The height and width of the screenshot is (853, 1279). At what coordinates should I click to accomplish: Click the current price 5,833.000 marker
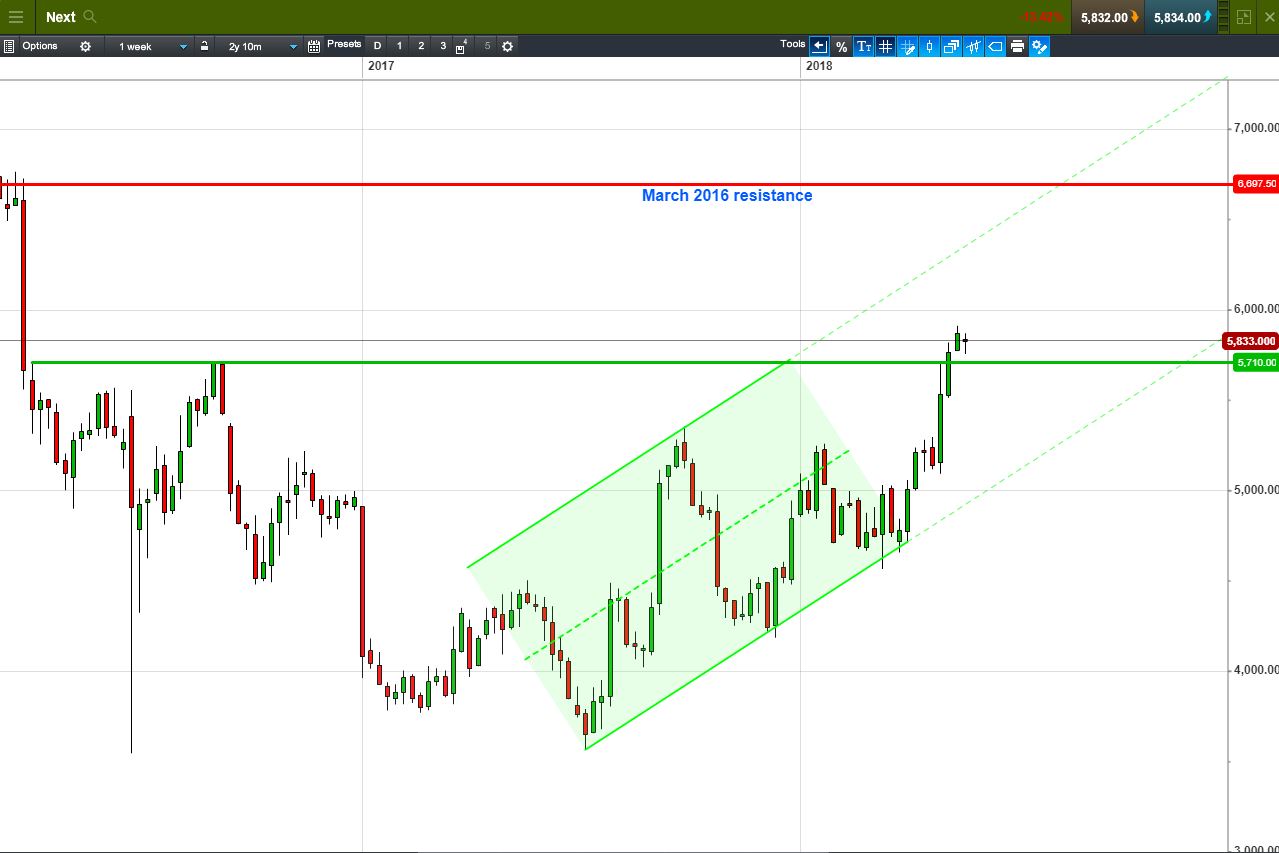(1251, 341)
